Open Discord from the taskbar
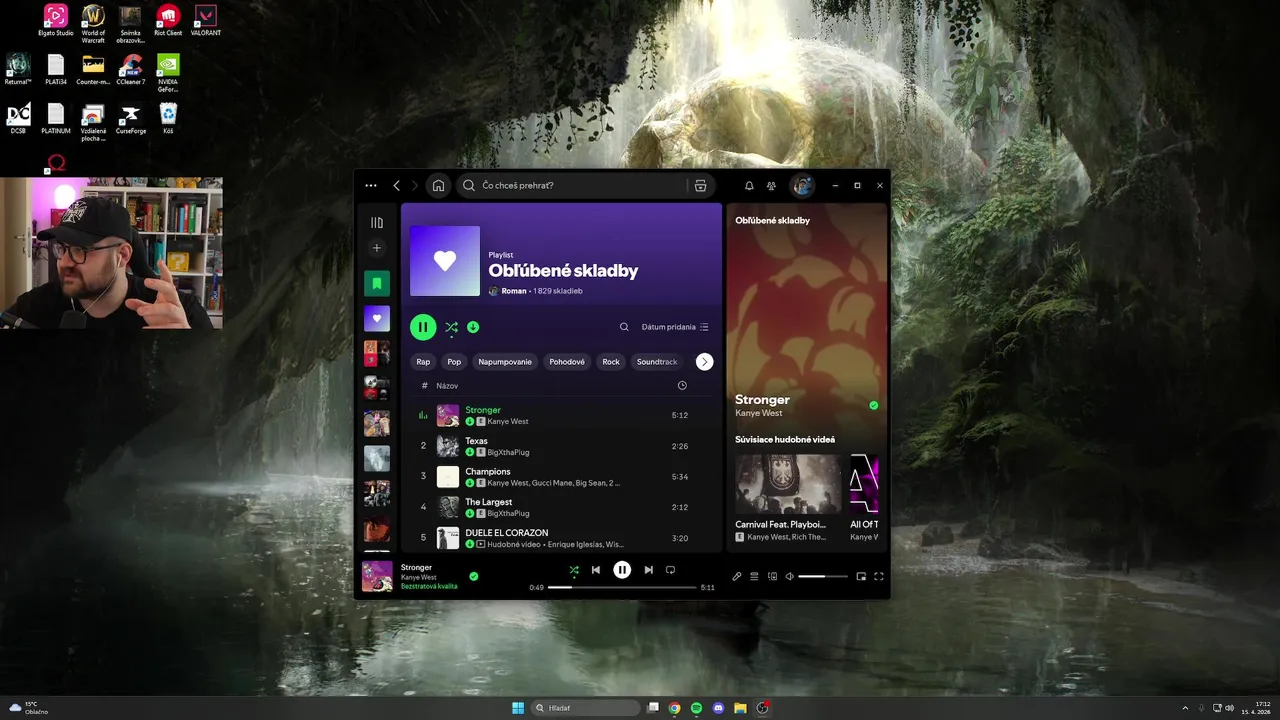 pos(718,708)
